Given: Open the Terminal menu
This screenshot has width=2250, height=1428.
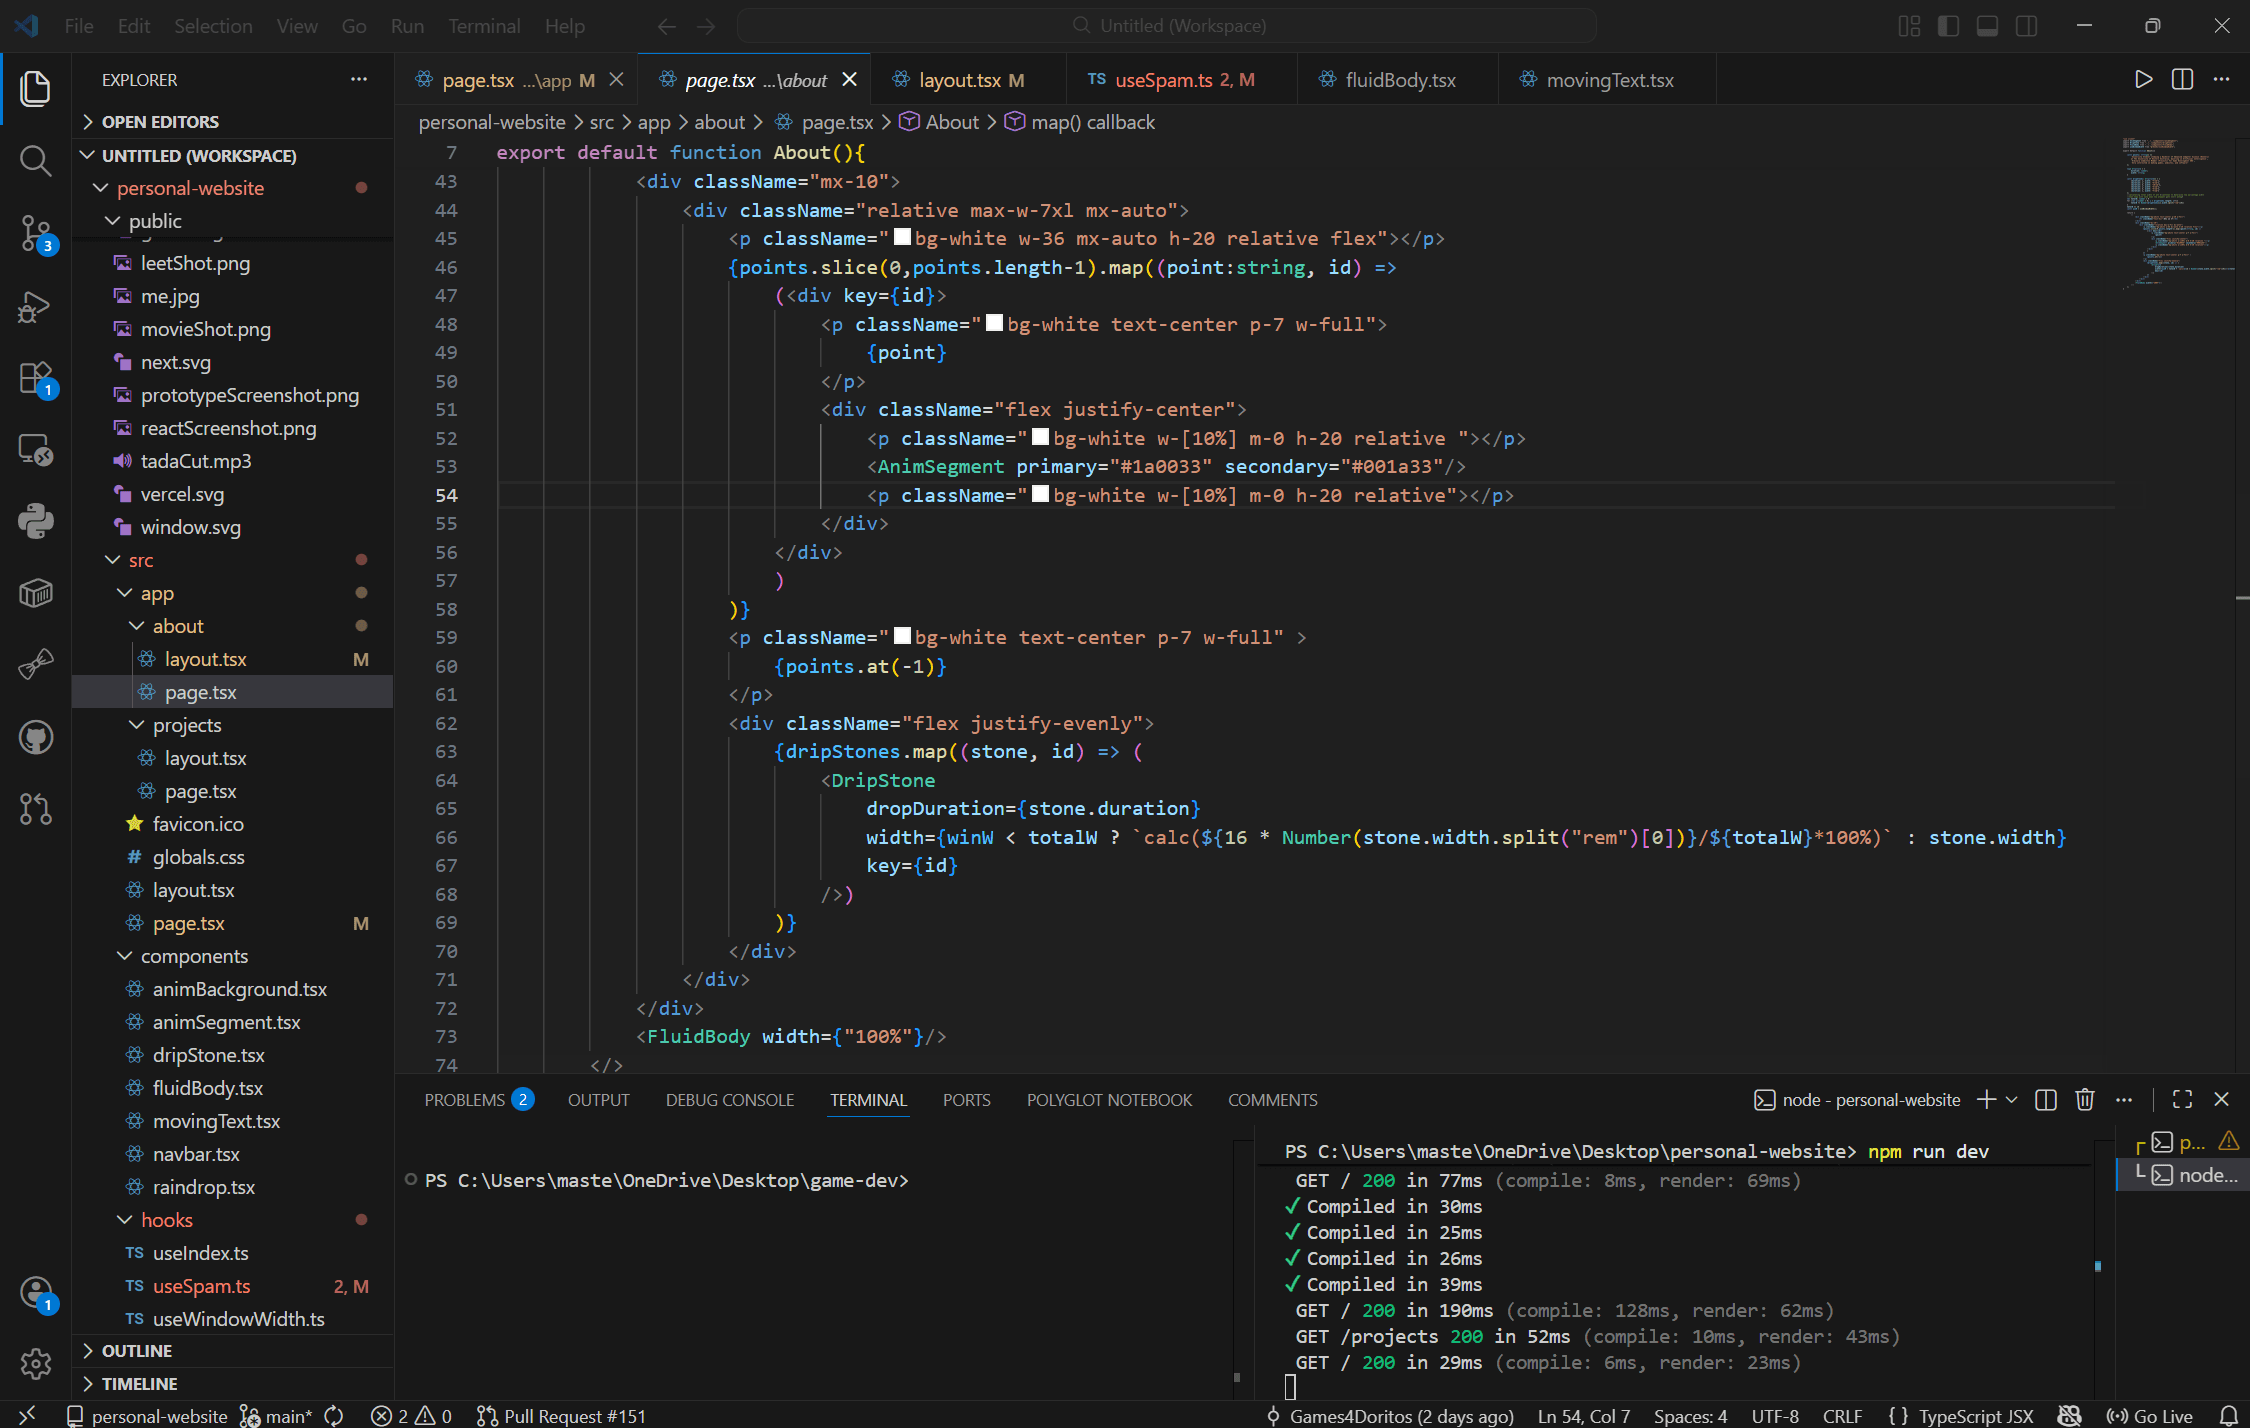Looking at the screenshot, I should [x=484, y=26].
